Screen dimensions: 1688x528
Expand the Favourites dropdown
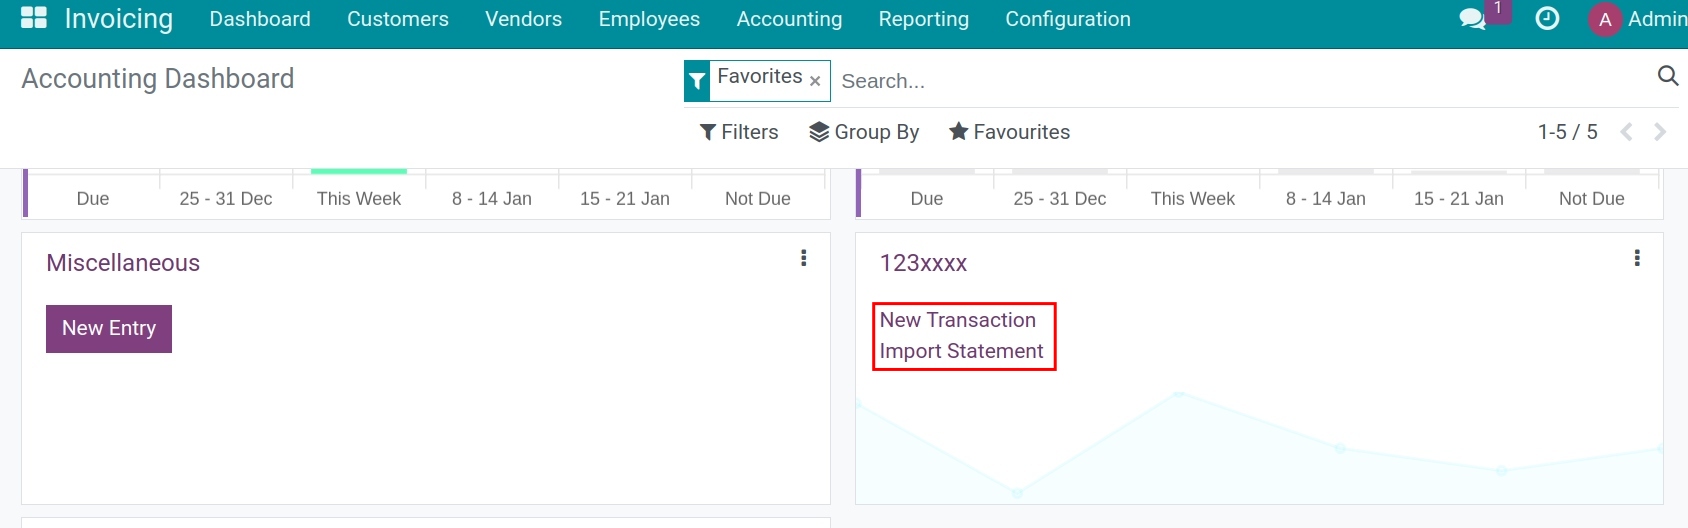click(1009, 132)
